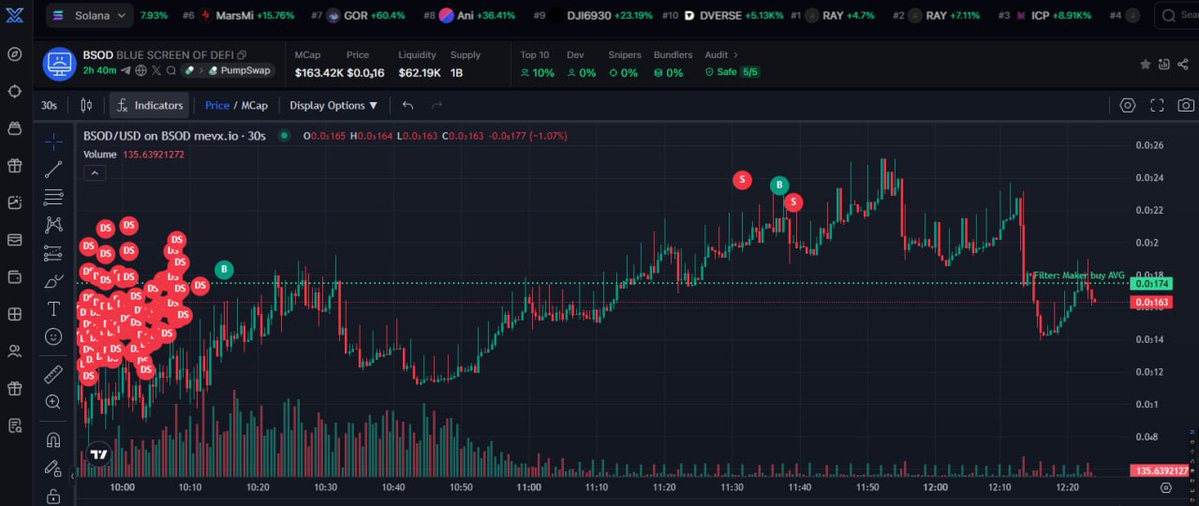This screenshot has height=506, width=1199.
Task: Open the sniper target sidebar icon
Action: tap(15, 91)
